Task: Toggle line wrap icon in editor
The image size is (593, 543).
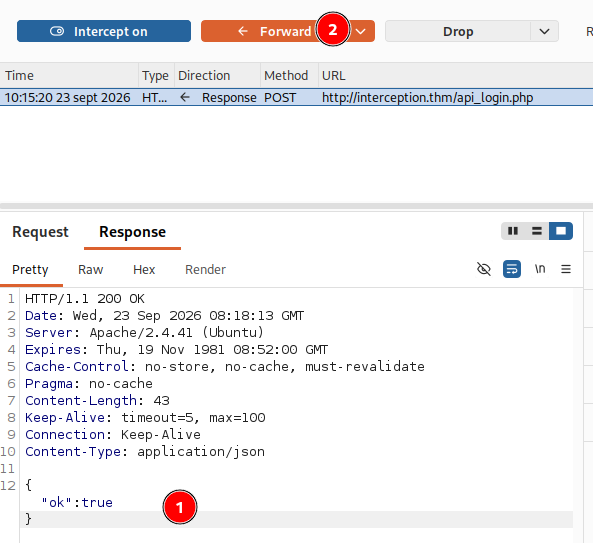Action: pyautogui.click(x=512, y=269)
